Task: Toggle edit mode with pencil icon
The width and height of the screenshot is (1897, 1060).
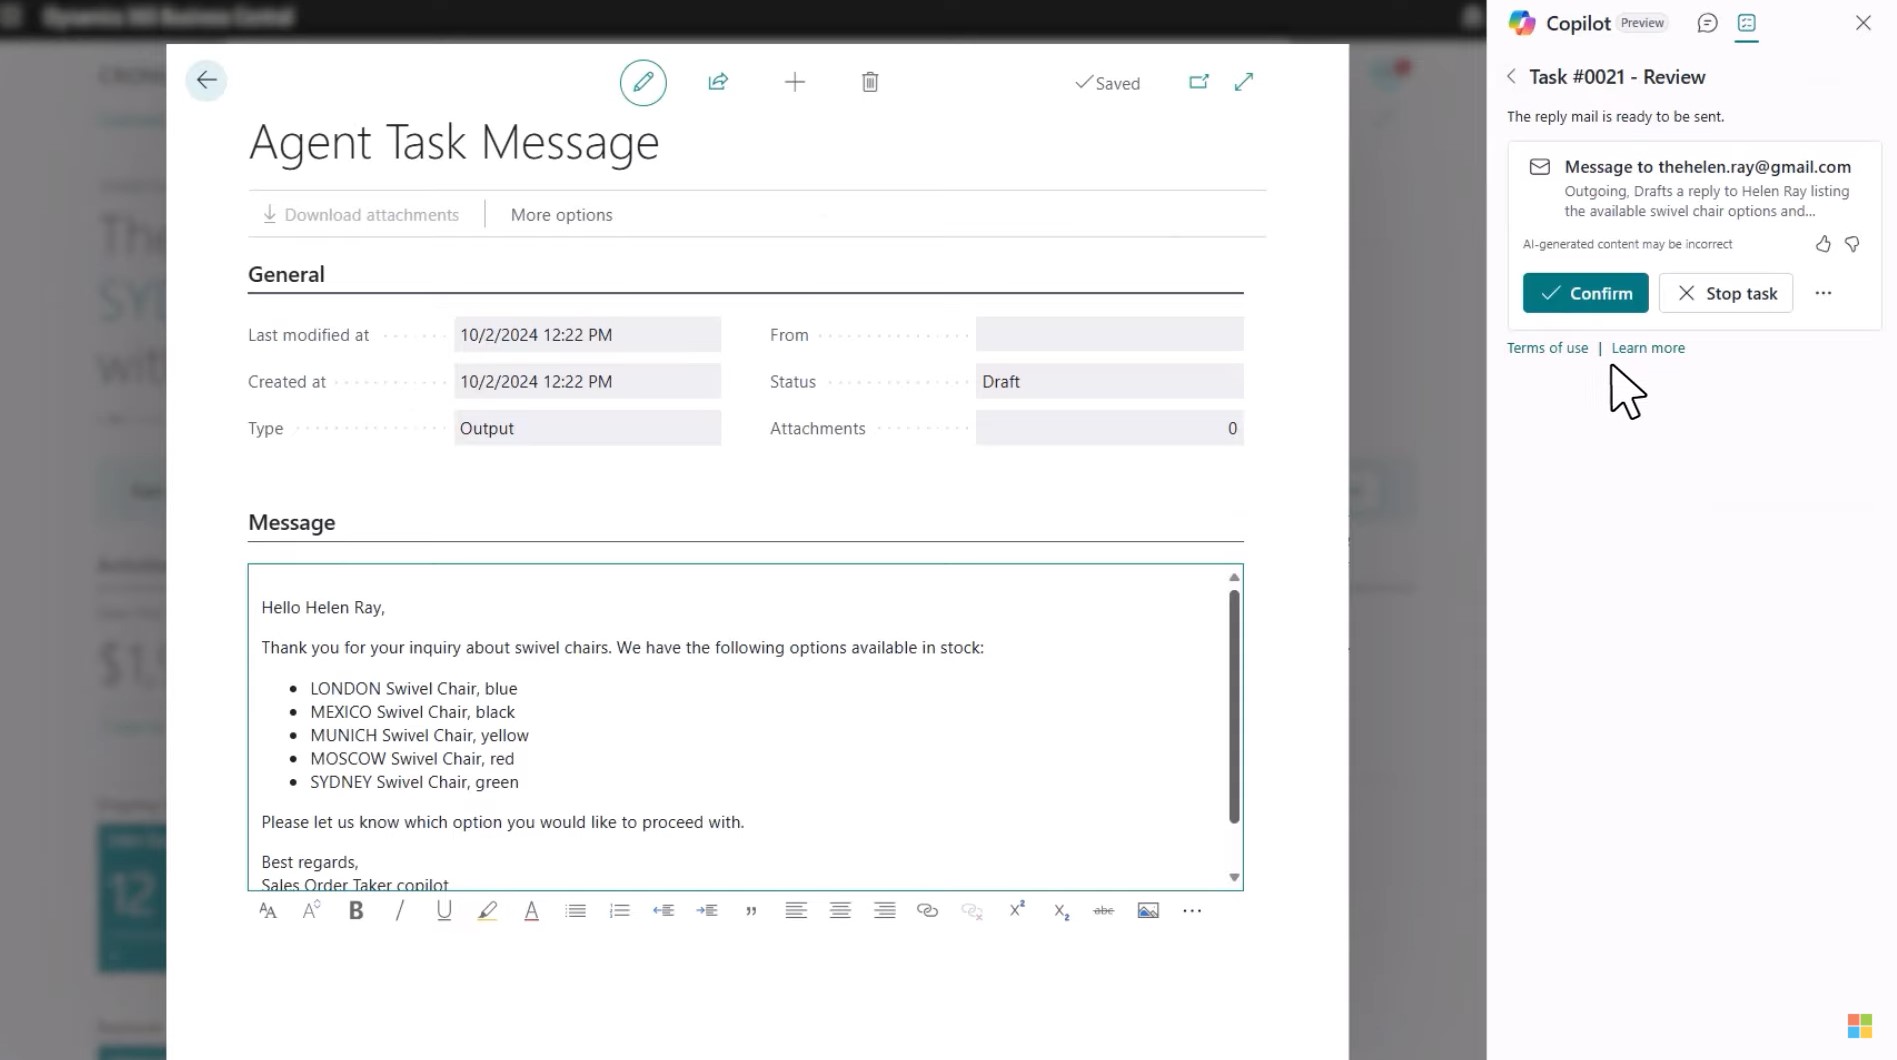Action: click(x=643, y=82)
